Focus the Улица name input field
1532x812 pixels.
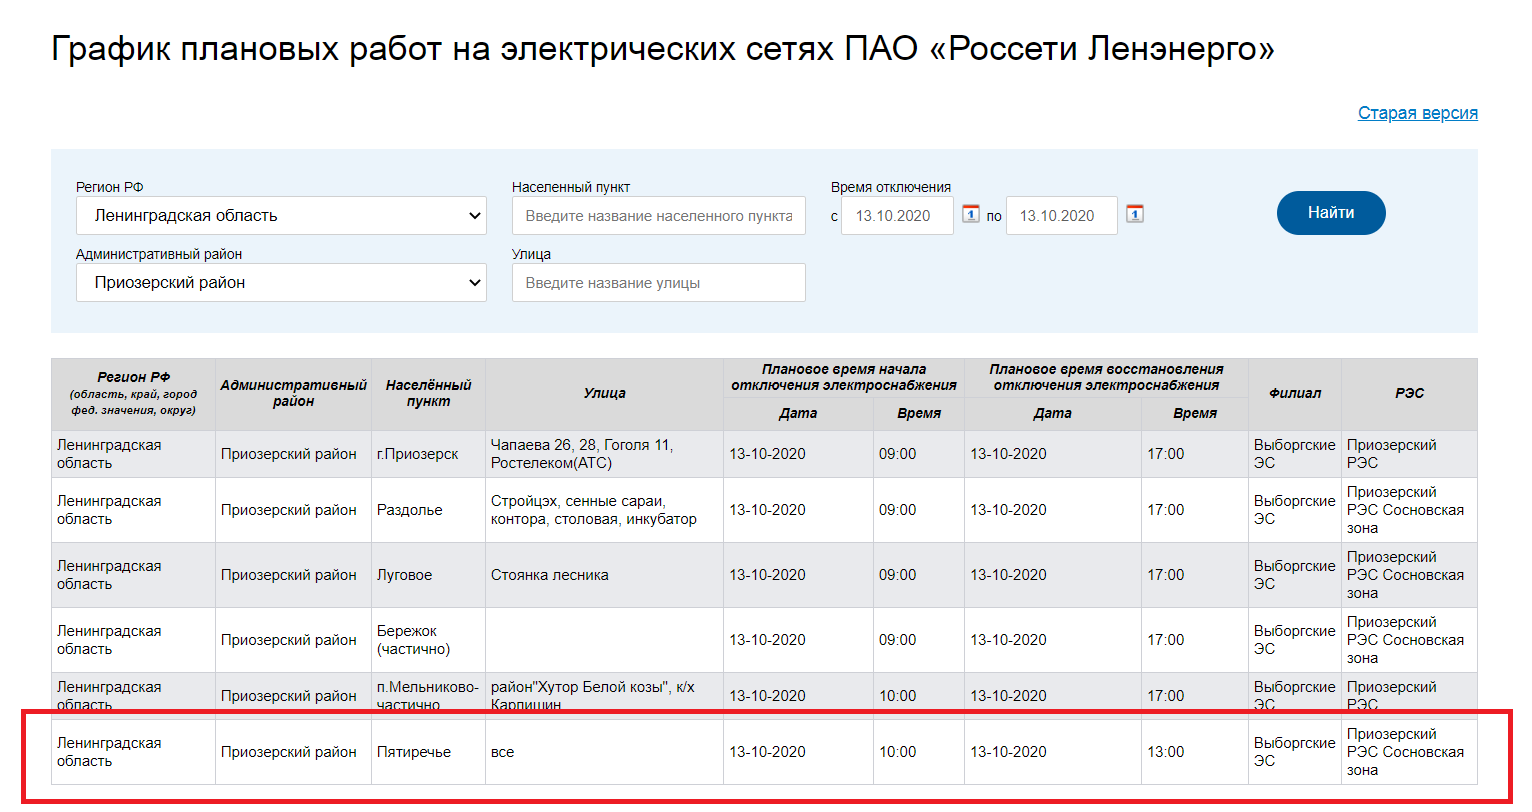click(x=658, y=283)
